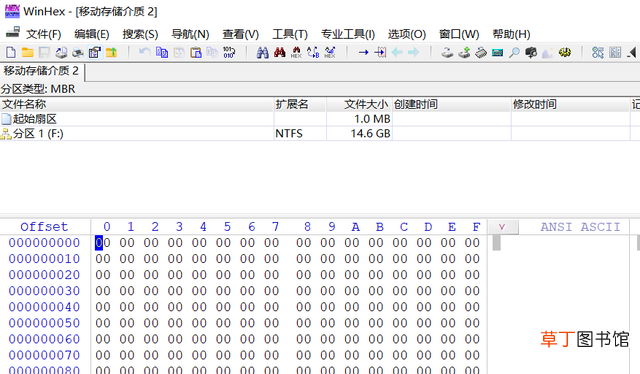Open the 编辑(E) menu
Image resolution: width=640 pixels, height=374 pixels.
pyautogui.click(x=92, y=34)
